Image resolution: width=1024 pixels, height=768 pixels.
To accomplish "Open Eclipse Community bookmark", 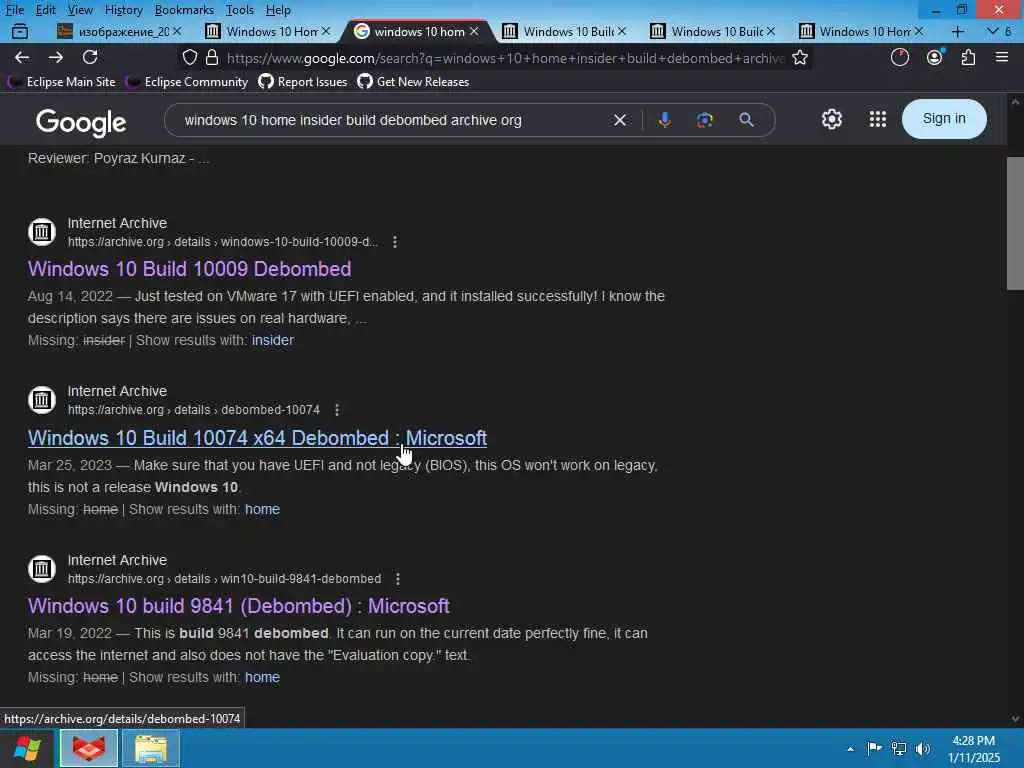I will click(x=187, y=82).
